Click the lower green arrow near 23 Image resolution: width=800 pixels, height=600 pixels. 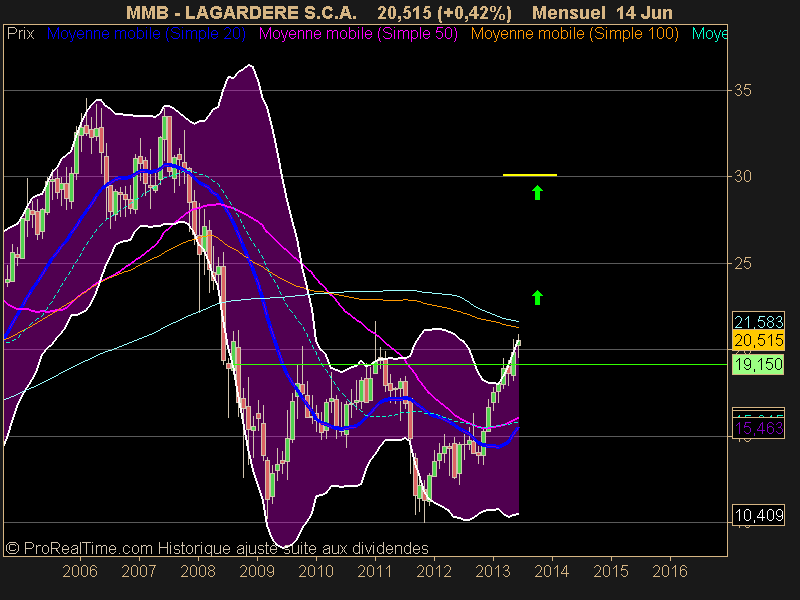pyautogui.click(x=537, y=297)
